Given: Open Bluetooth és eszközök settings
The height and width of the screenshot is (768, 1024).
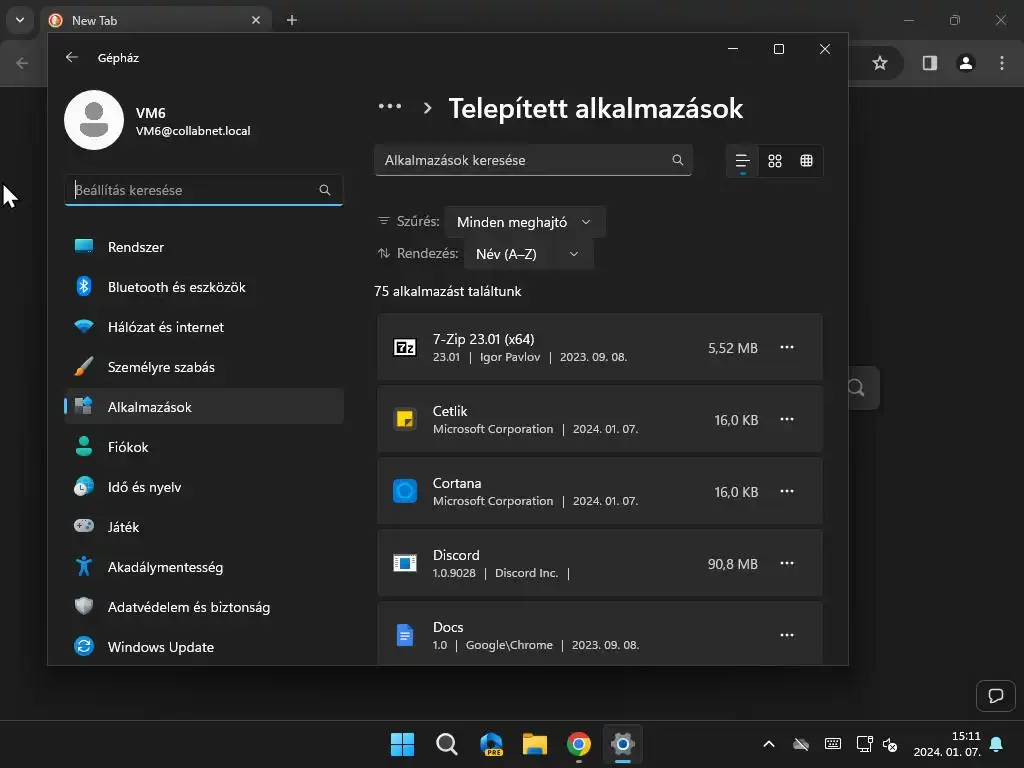Looking at the screenshot, I should [204, 287].
